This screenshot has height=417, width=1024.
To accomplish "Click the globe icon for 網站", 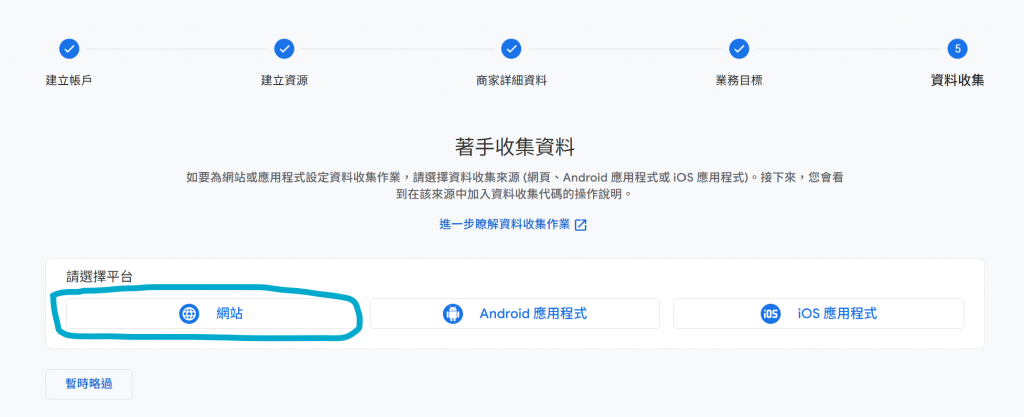I will (x=189, y=314).
